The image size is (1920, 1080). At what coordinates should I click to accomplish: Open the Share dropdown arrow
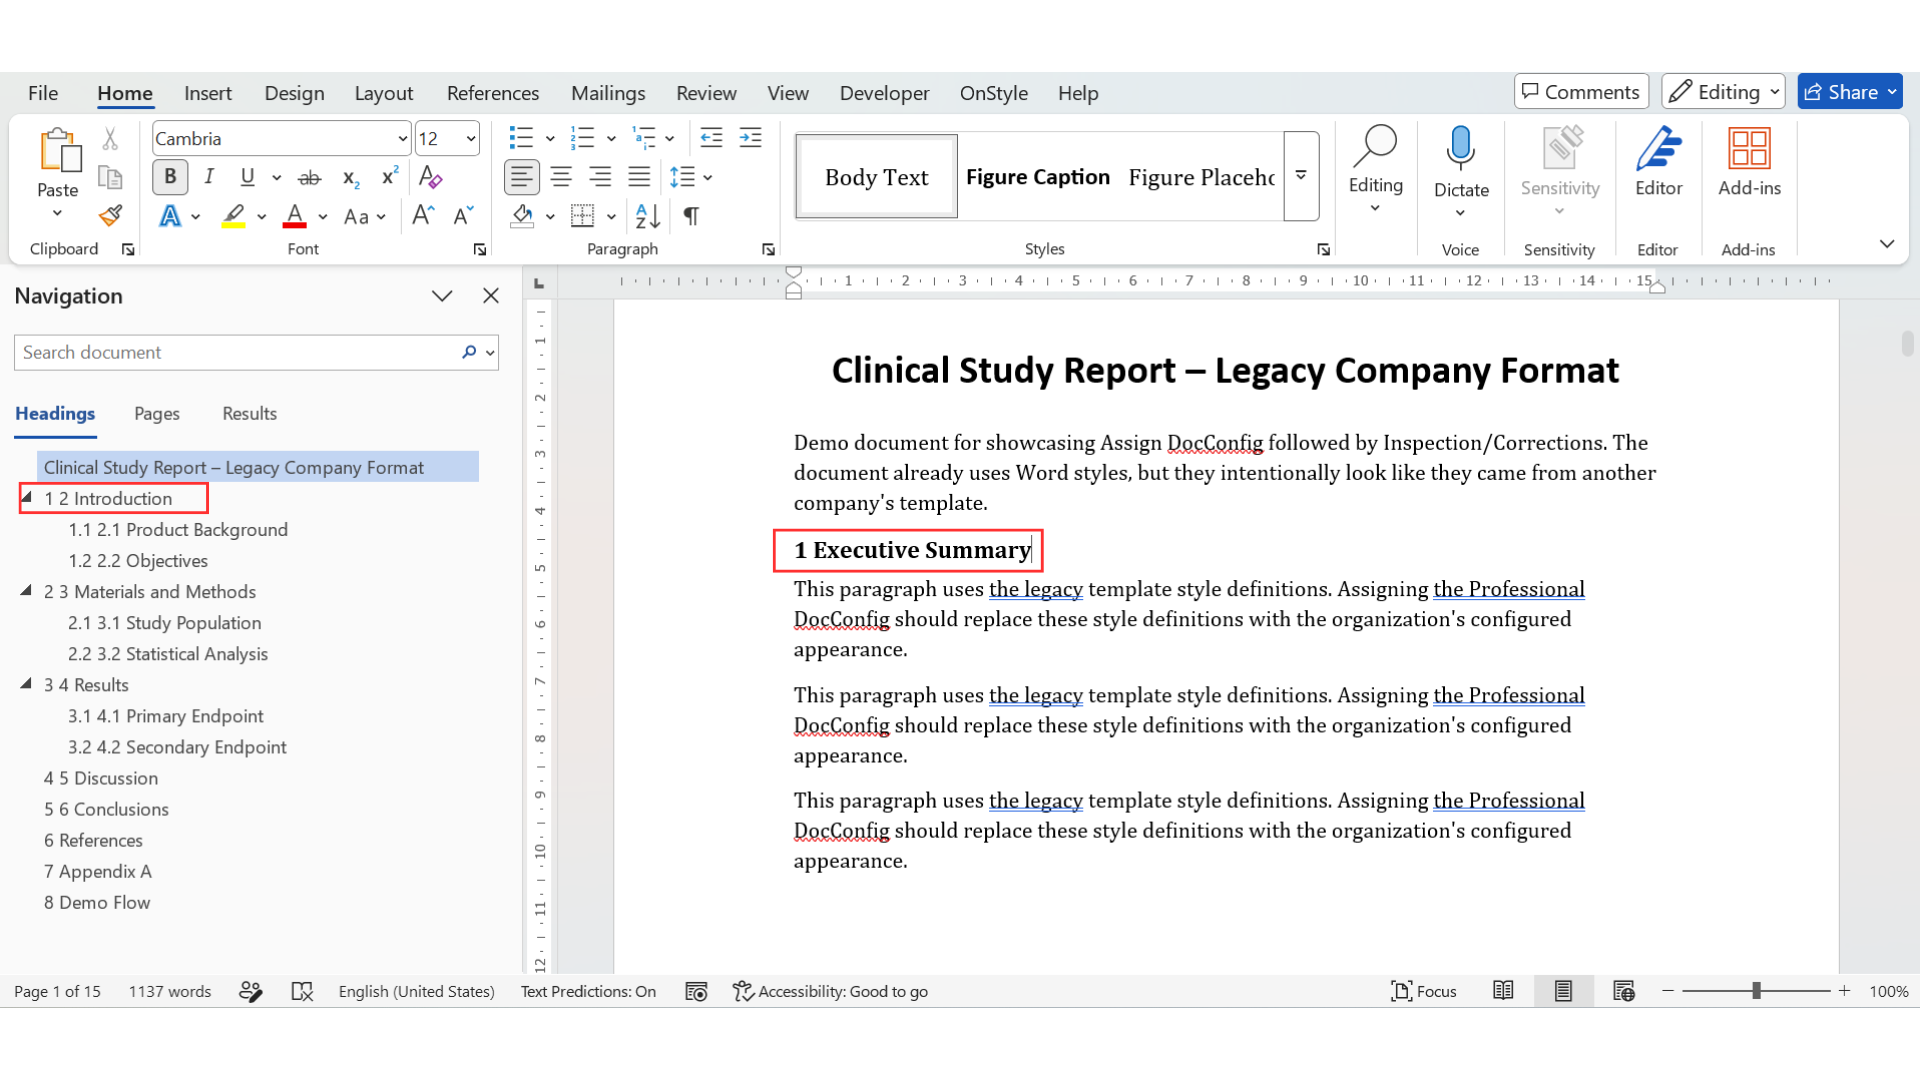[1892, 92]
